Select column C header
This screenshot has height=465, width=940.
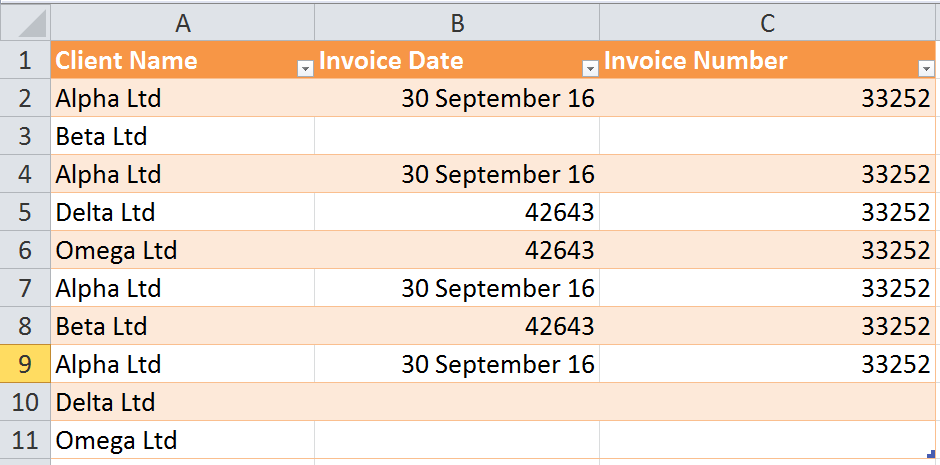[767, 23]
